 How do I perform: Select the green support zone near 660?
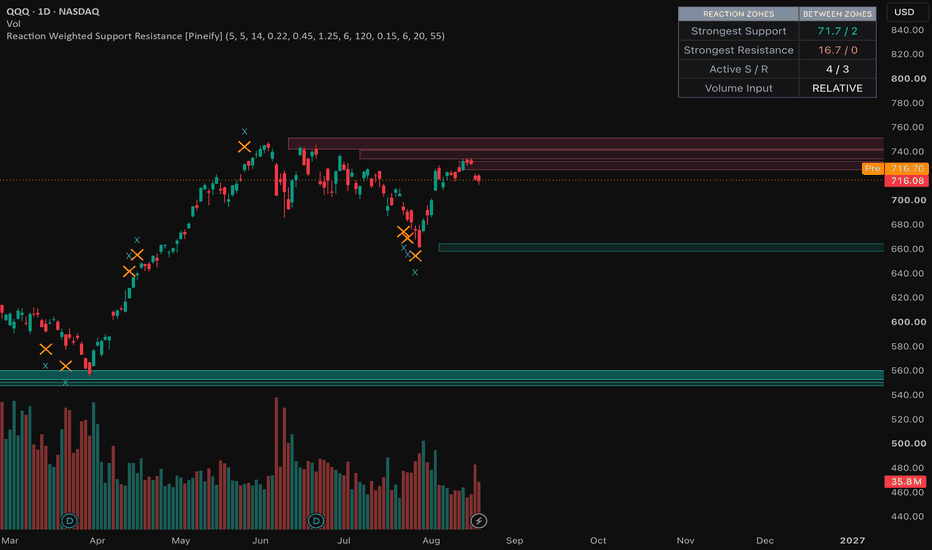click(x=661, y=247)
